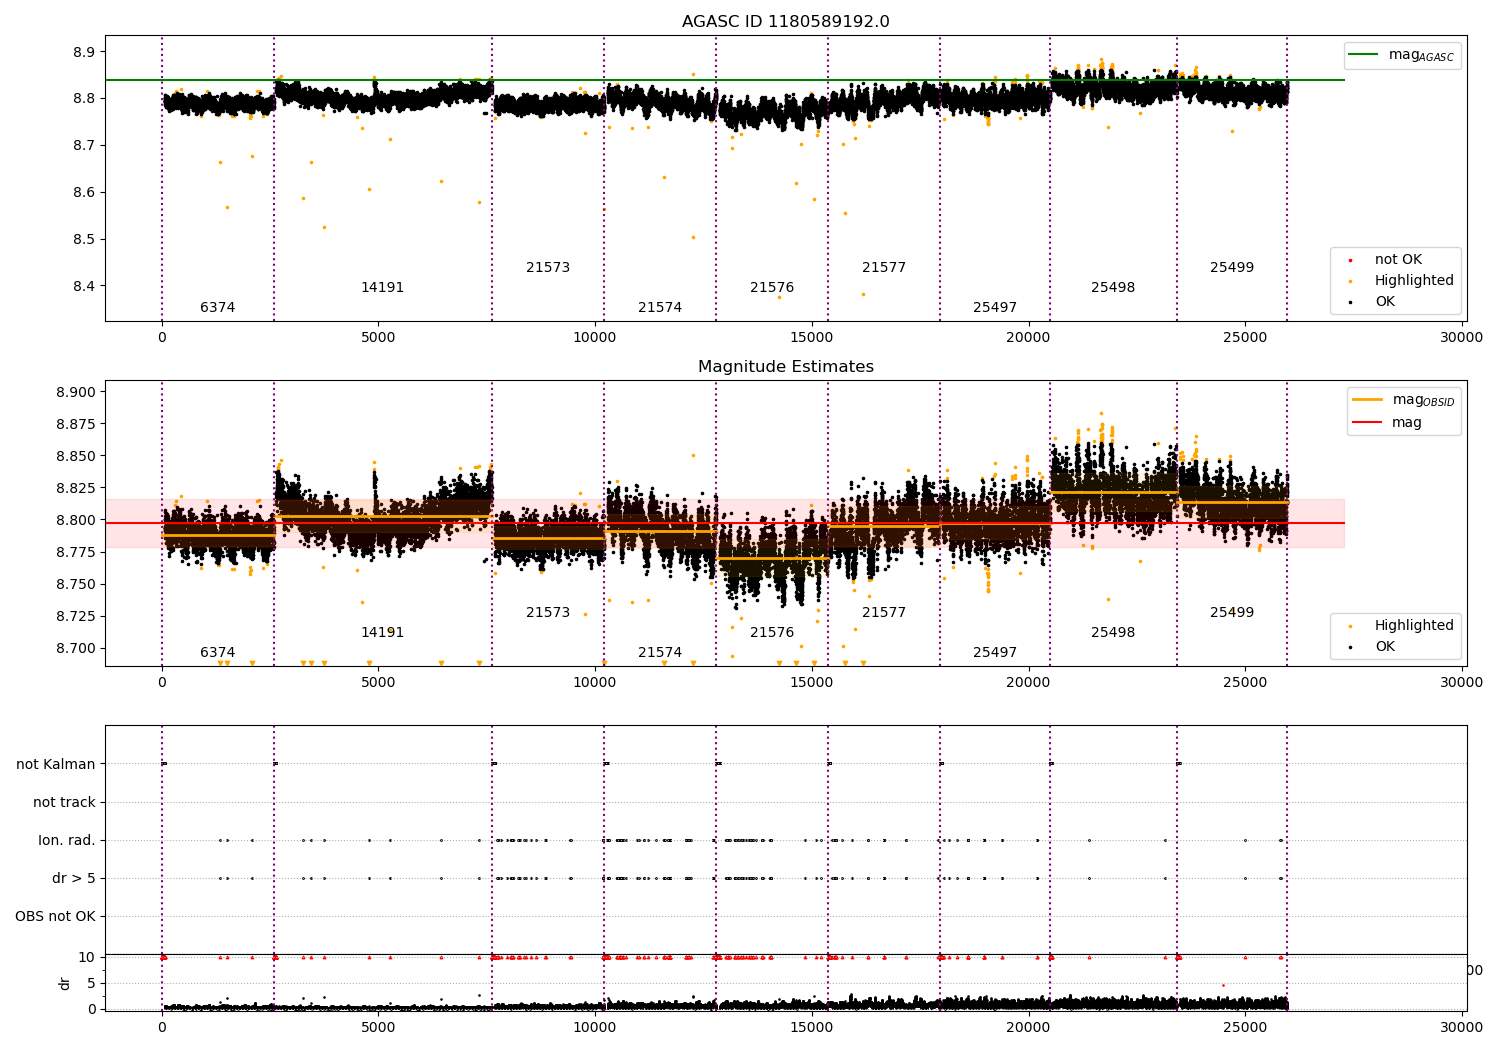
Task: Click the "Magnitude Estimates" plot title
Action: click(785, 367)
